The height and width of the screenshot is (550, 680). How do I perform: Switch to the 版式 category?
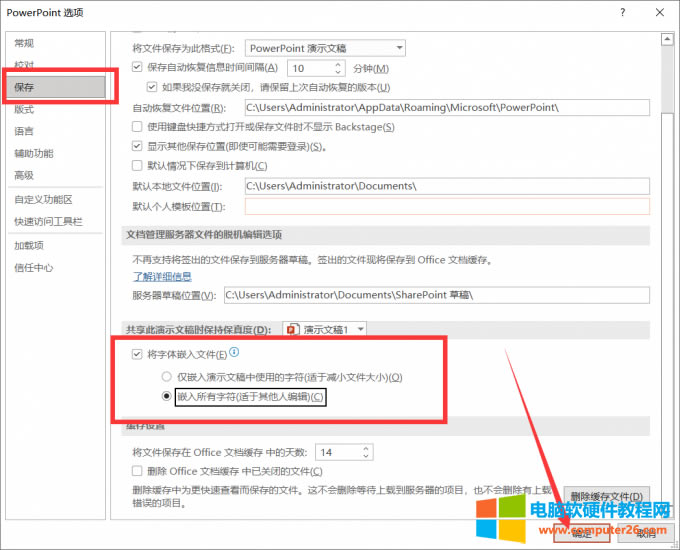tap(56, 109)
